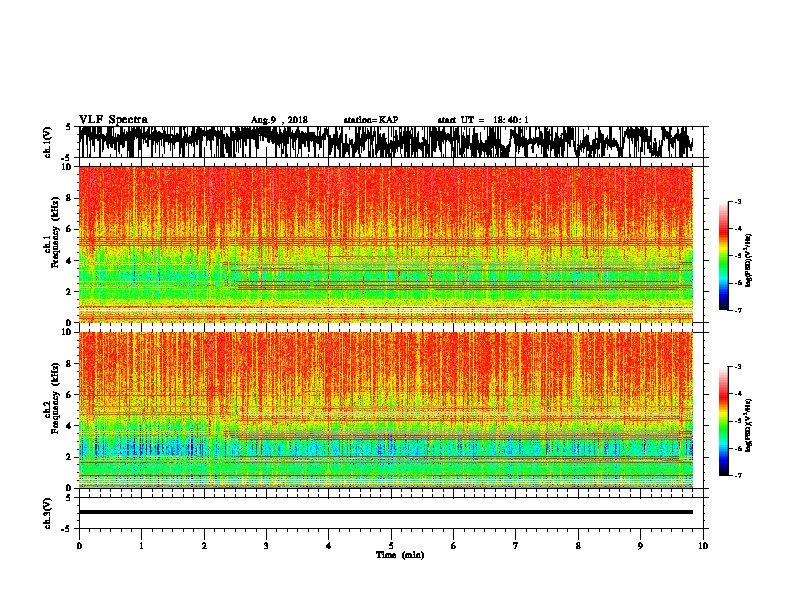This screenshot has width=792, height=612.
Task: Select the "Aug.9 , 2018" date text
Action: (279, 120)
